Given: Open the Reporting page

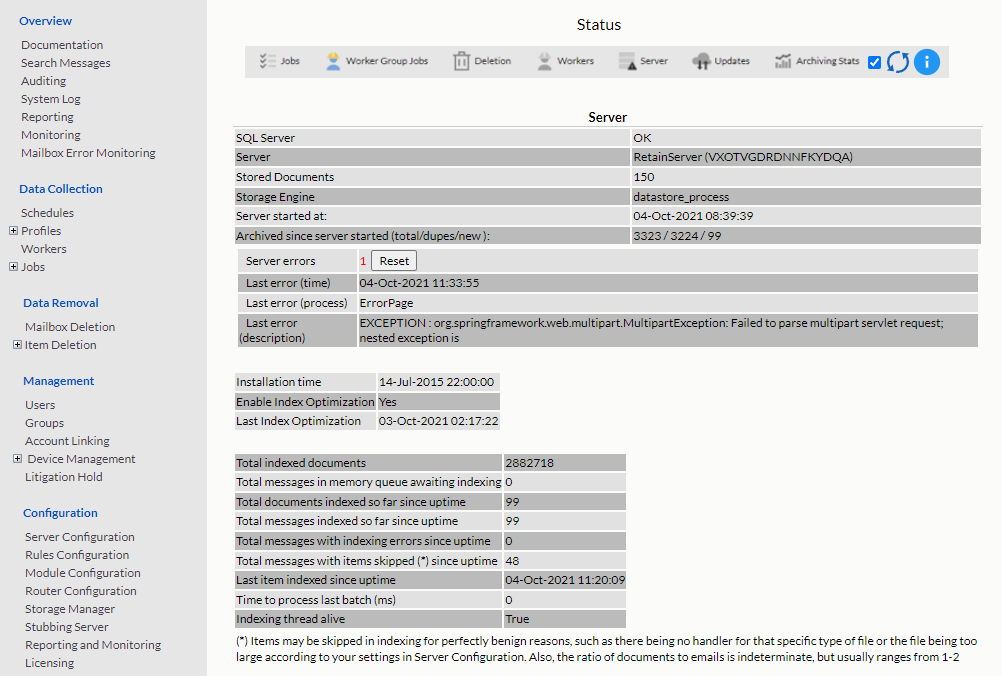Looking at the screenshot, I should point(47,117).
